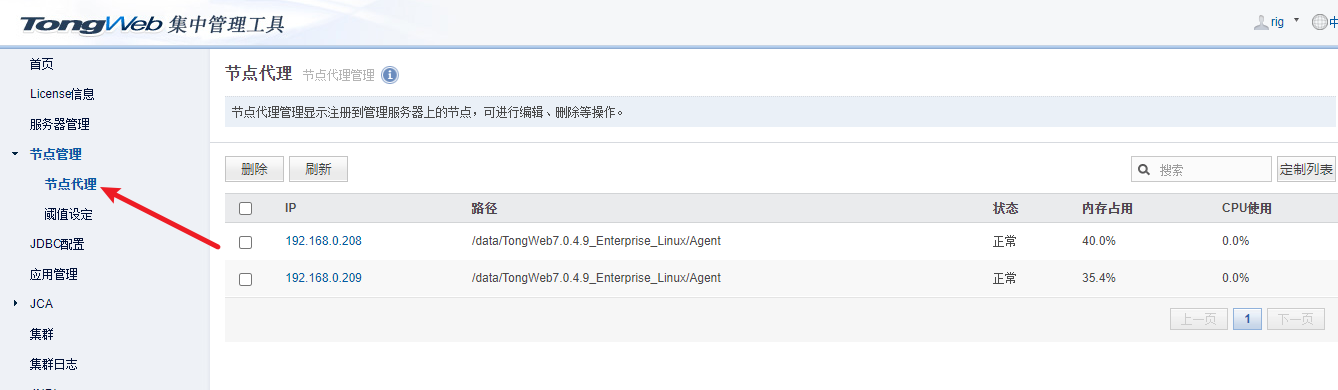Image resolution: width=1338 pixels, height=390 pixels.
Task: Expand the JCA menu arrow
Action: (x=14, y=303)
